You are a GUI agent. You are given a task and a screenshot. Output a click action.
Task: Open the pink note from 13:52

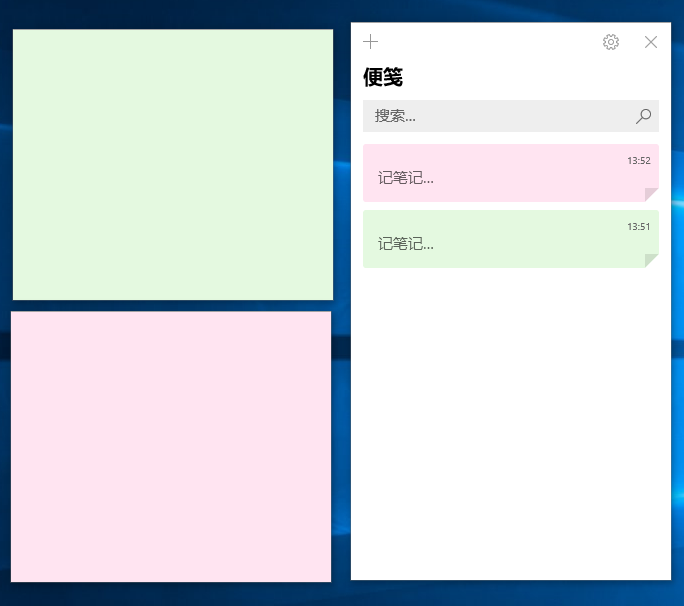511,173
